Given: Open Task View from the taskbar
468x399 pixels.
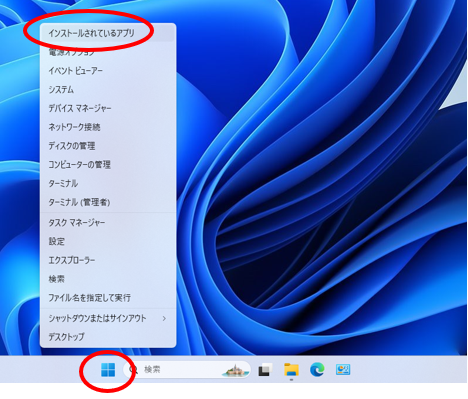Looking at the screenshot, I should (x=265, y=370).
